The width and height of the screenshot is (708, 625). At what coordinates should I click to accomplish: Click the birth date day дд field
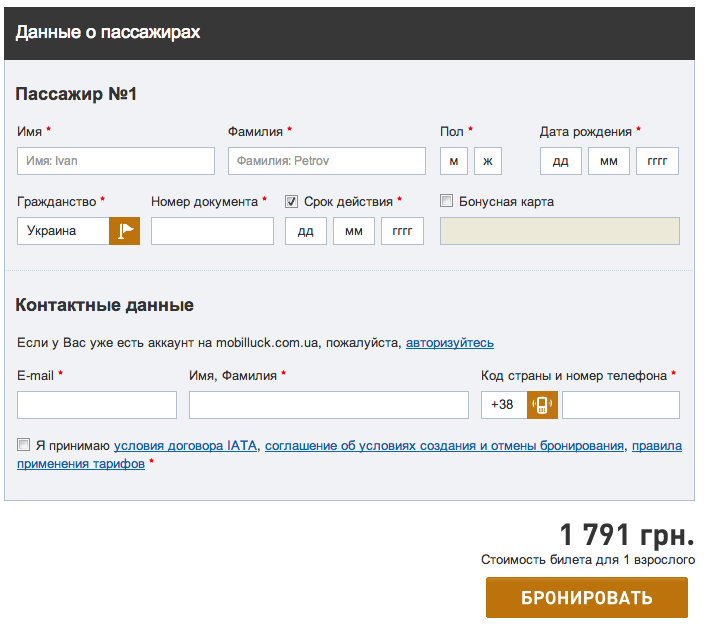pos(561,161)
